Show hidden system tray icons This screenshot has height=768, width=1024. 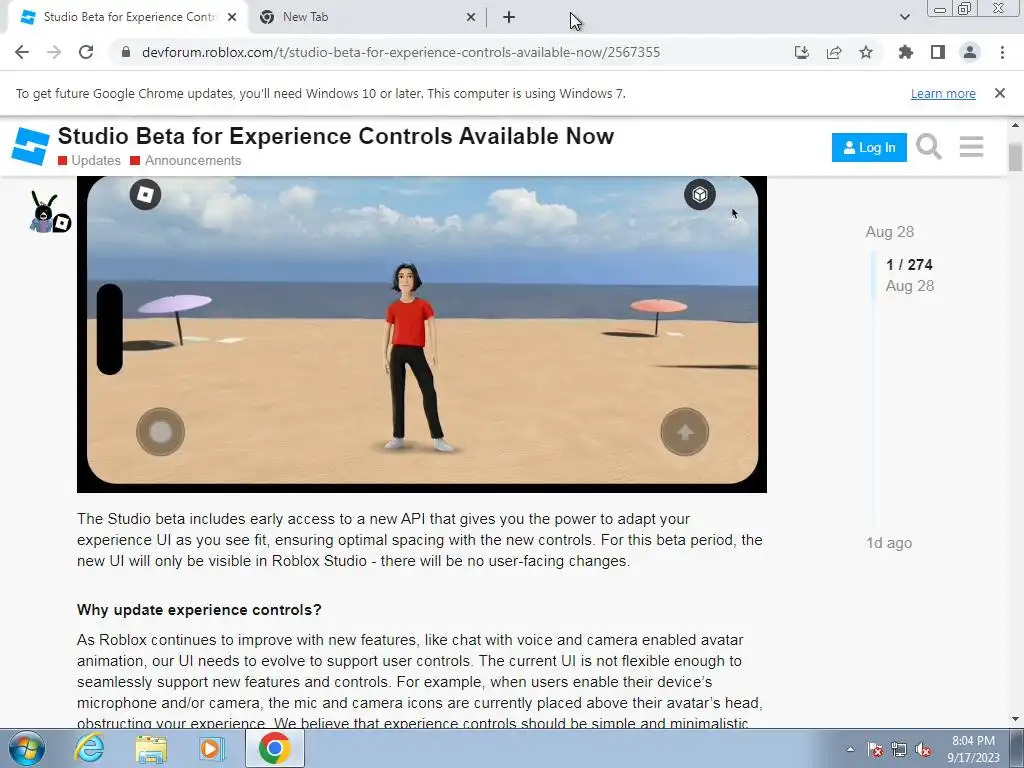click(x=850, y=749)
